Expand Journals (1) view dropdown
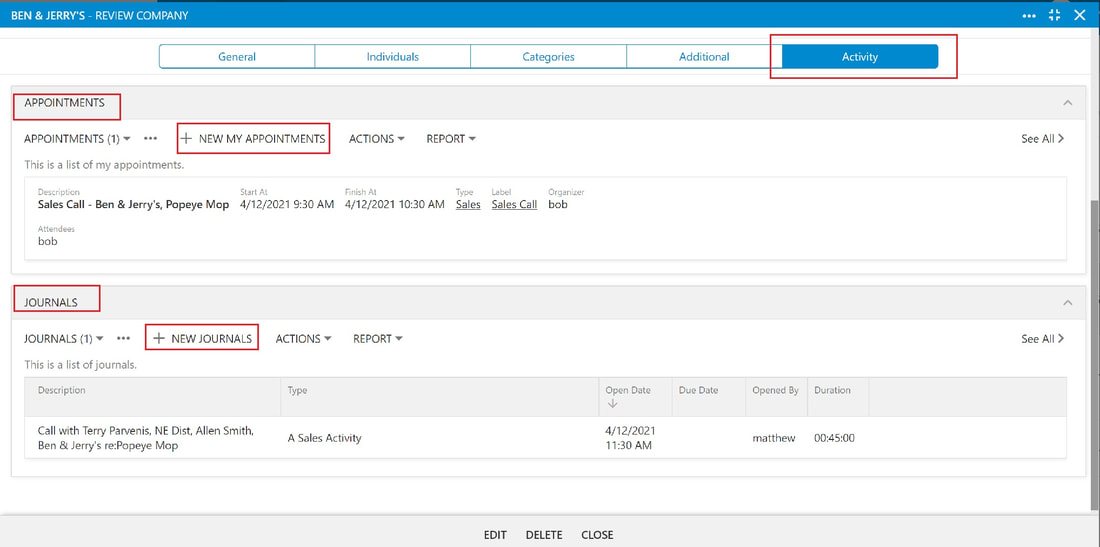The image size is (1100, 547). pyautogui.click(x=64, y=339)
